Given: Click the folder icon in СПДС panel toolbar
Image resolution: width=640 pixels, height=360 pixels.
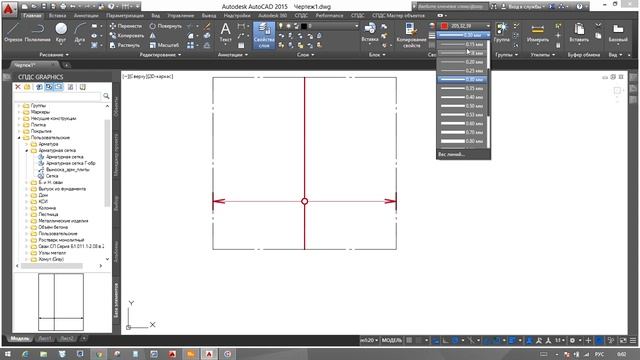Looking at the screenshot, I should click(x=27, y=87).
